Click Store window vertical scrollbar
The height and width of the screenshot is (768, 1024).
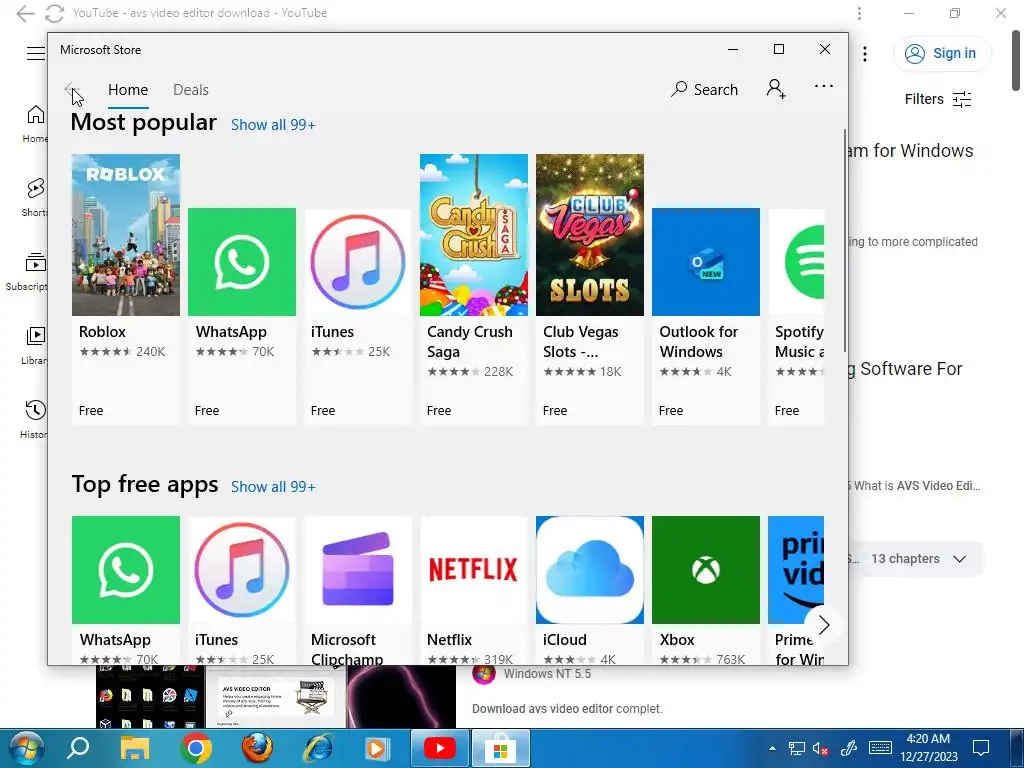point(845,240)
